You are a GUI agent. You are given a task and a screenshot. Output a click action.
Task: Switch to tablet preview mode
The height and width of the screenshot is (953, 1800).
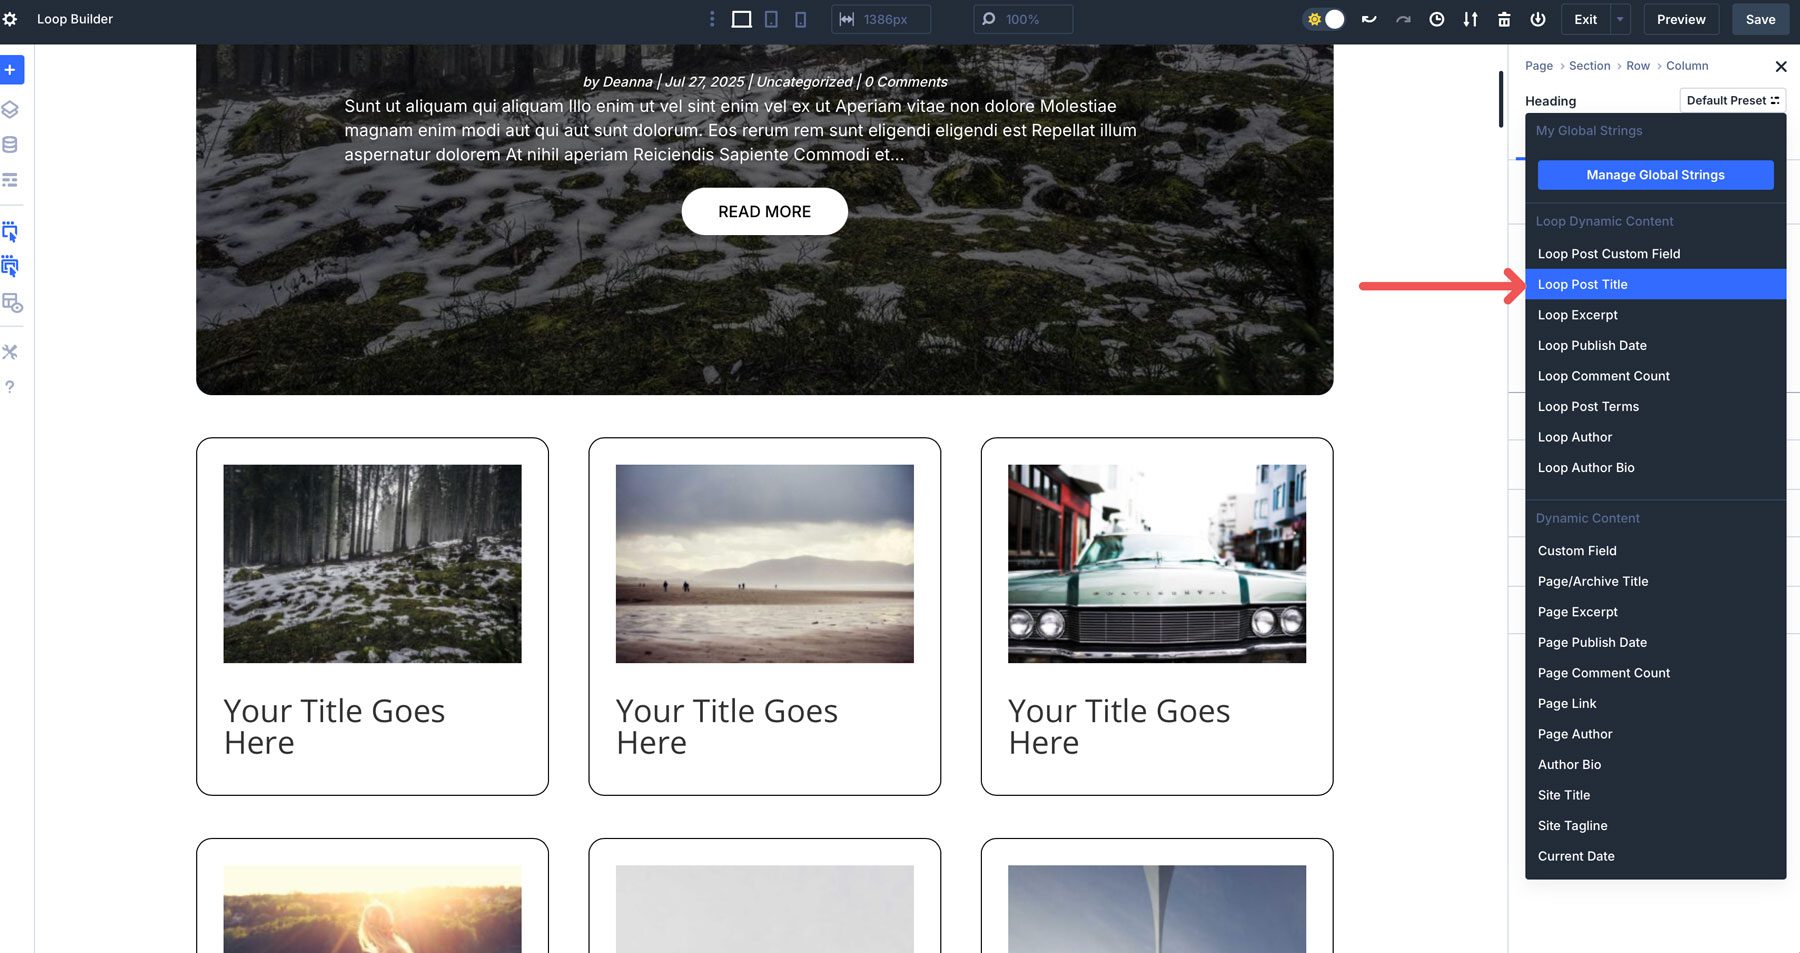click(x=771, y=18)
